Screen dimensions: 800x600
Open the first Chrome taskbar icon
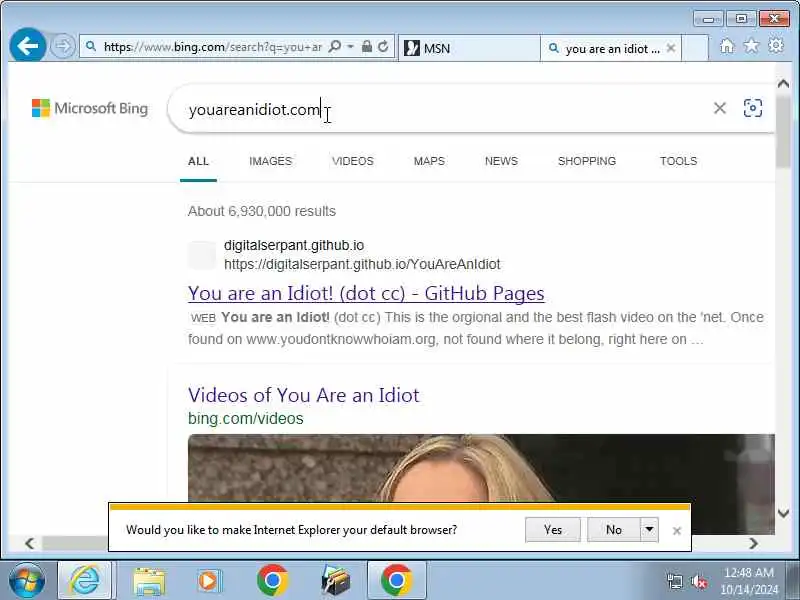click(x=272, y=580)
